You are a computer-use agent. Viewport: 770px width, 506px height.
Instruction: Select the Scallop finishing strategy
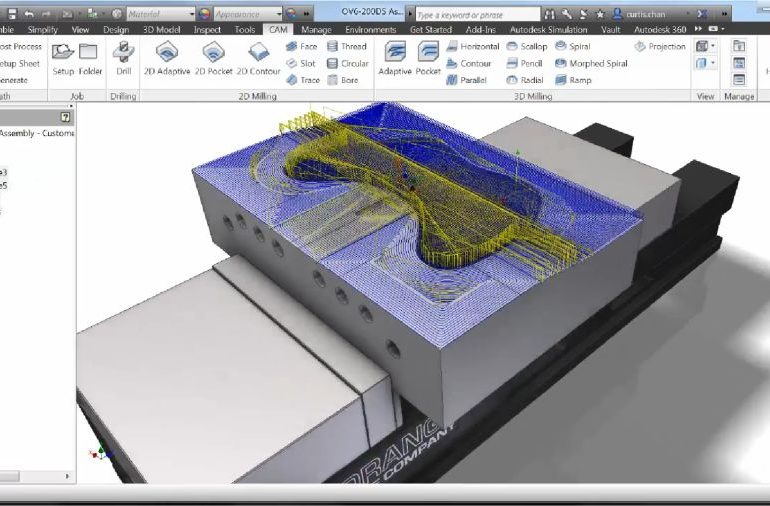tap(526, 47)
